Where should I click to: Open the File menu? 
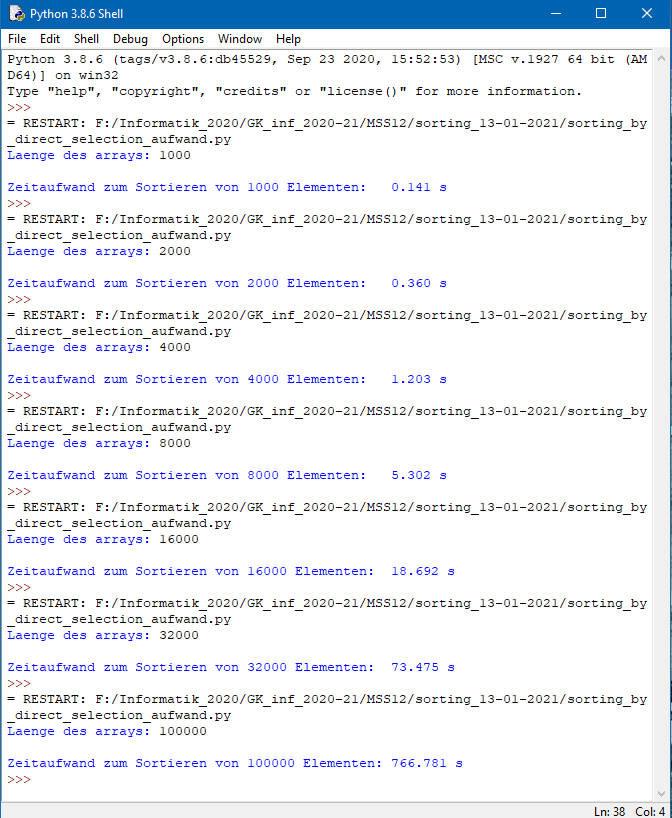coord(17,39)
